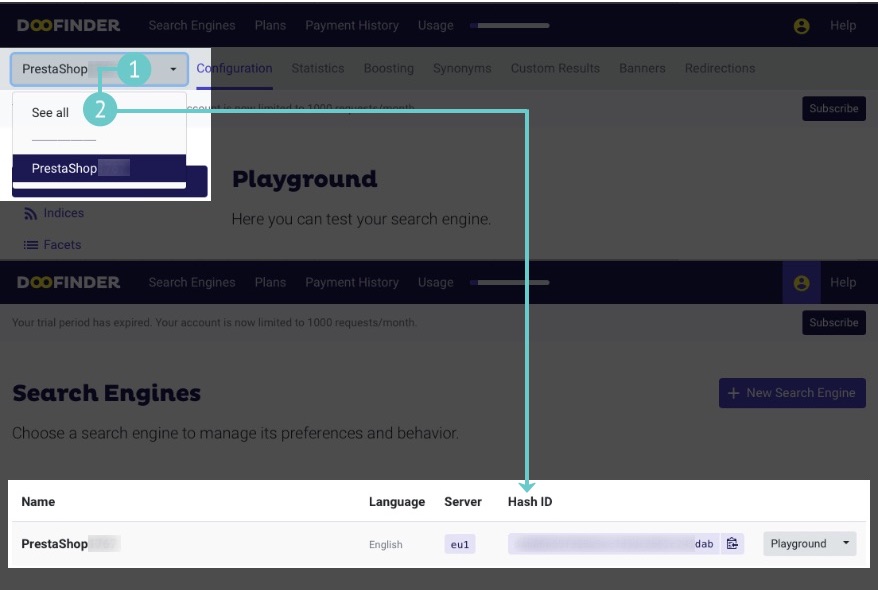The image size is (878, 590).
Task: Click the Server column header
Action: pos(463,502)
